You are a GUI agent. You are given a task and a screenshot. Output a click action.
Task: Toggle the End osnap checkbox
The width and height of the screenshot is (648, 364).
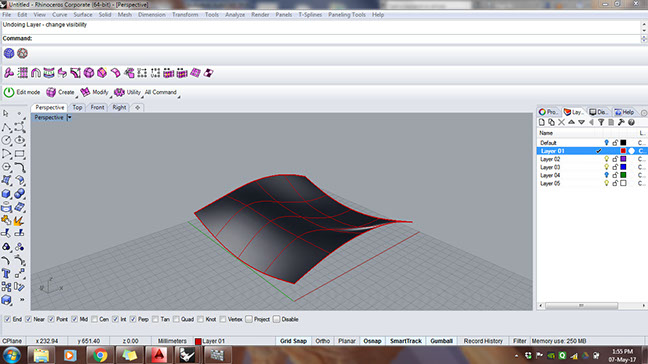click(x=7, y=319)
